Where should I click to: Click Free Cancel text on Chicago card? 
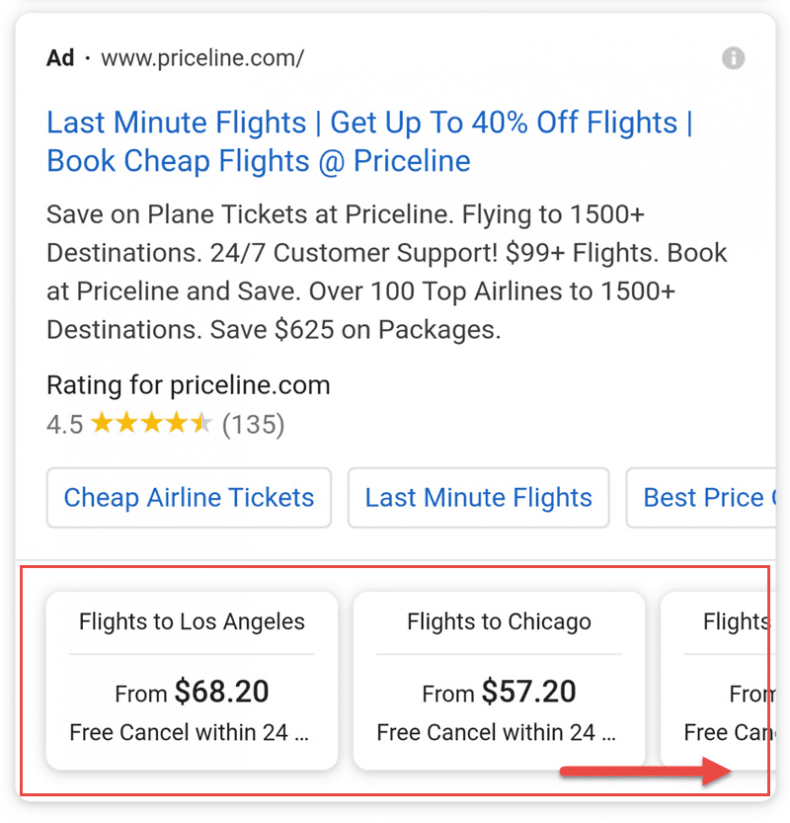(497, 733)
